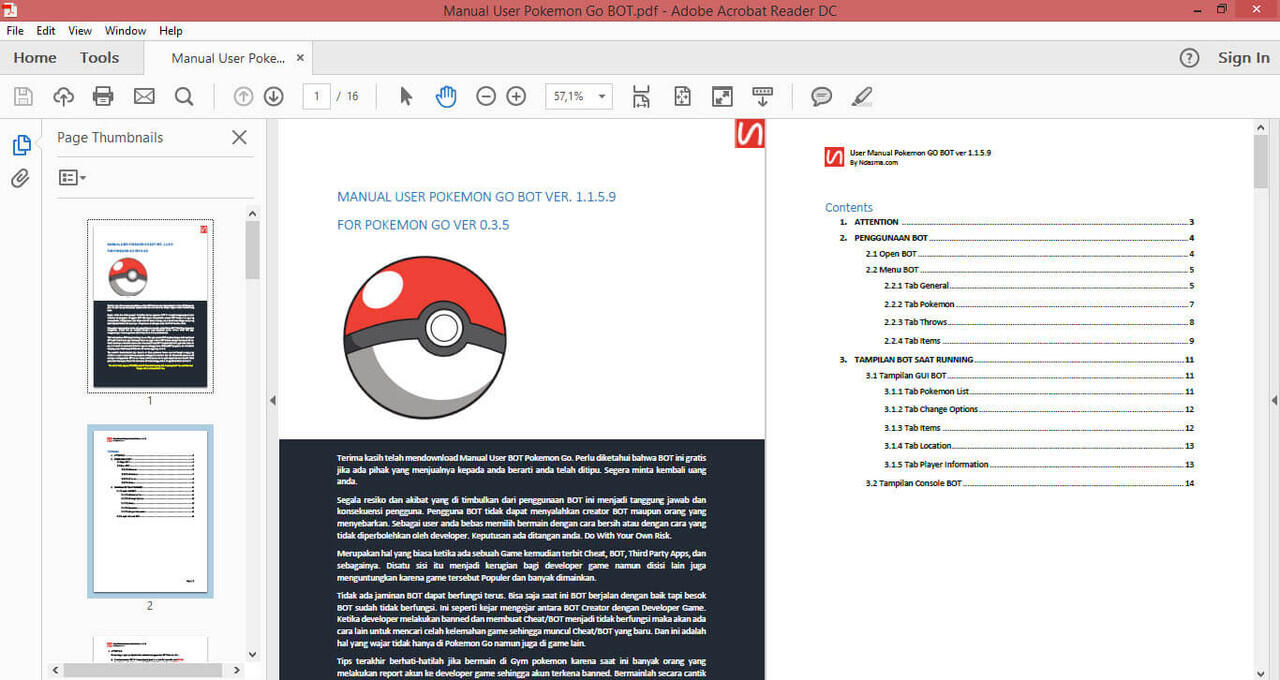This screenshot has width=1280, height=680.
Task: Click 2.2.3 Tab Throws contents entry
Action: (x=1039, y=322)
